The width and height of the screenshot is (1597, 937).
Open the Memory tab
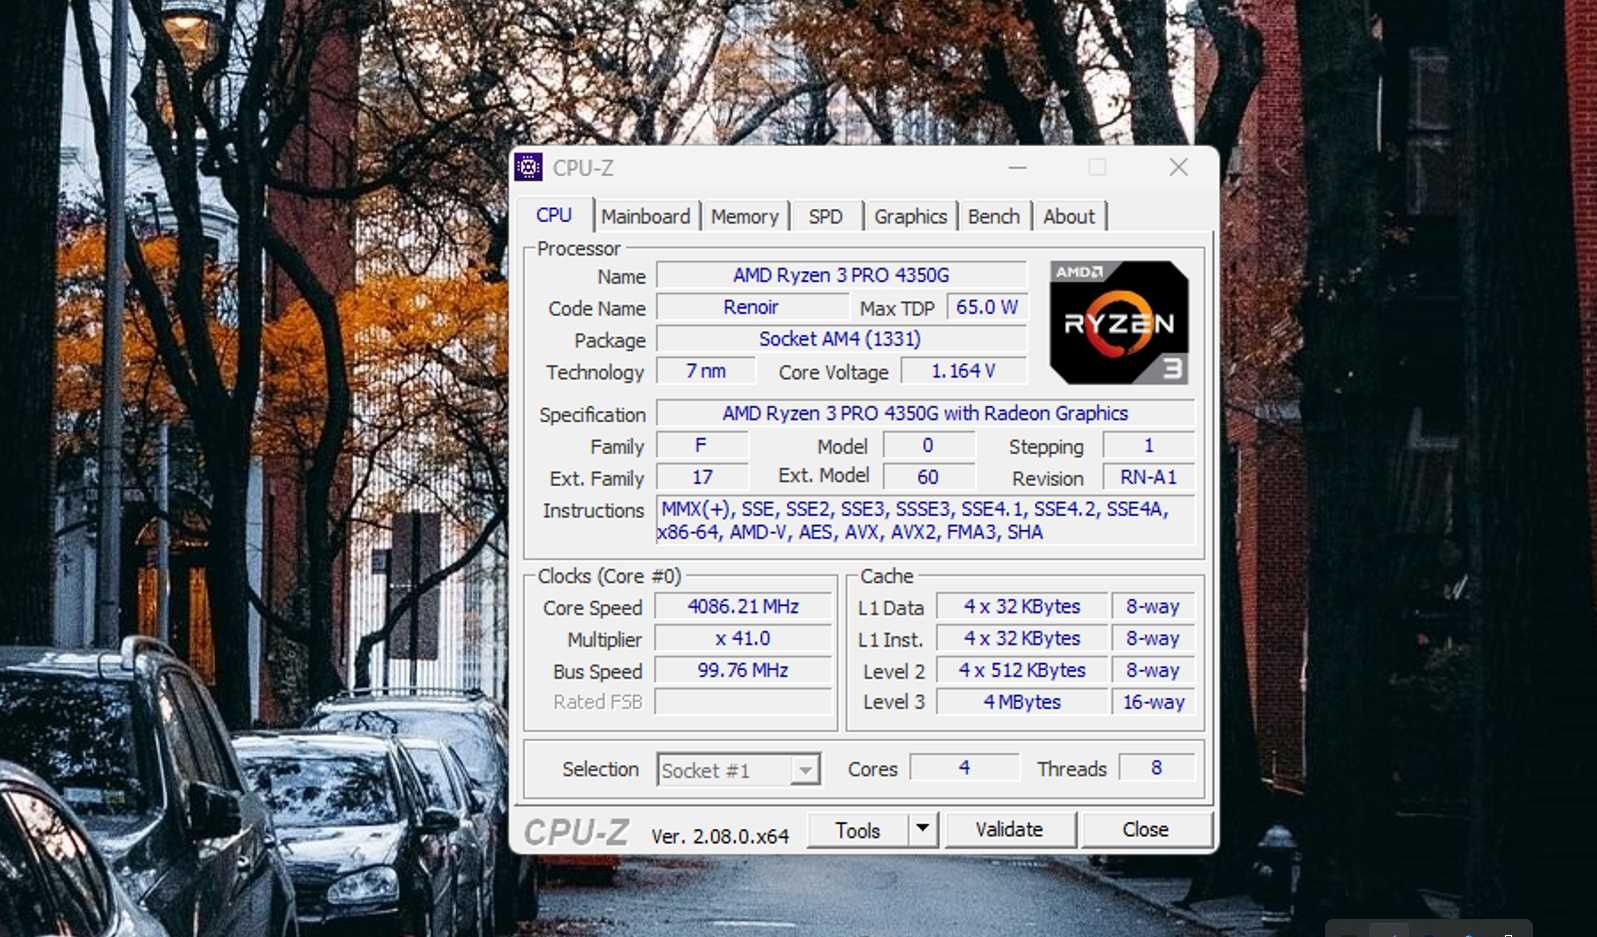point(745,216)
